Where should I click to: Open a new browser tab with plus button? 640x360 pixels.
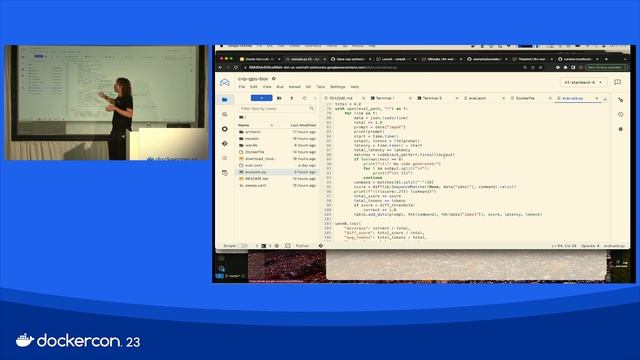(x=606, y=59)
